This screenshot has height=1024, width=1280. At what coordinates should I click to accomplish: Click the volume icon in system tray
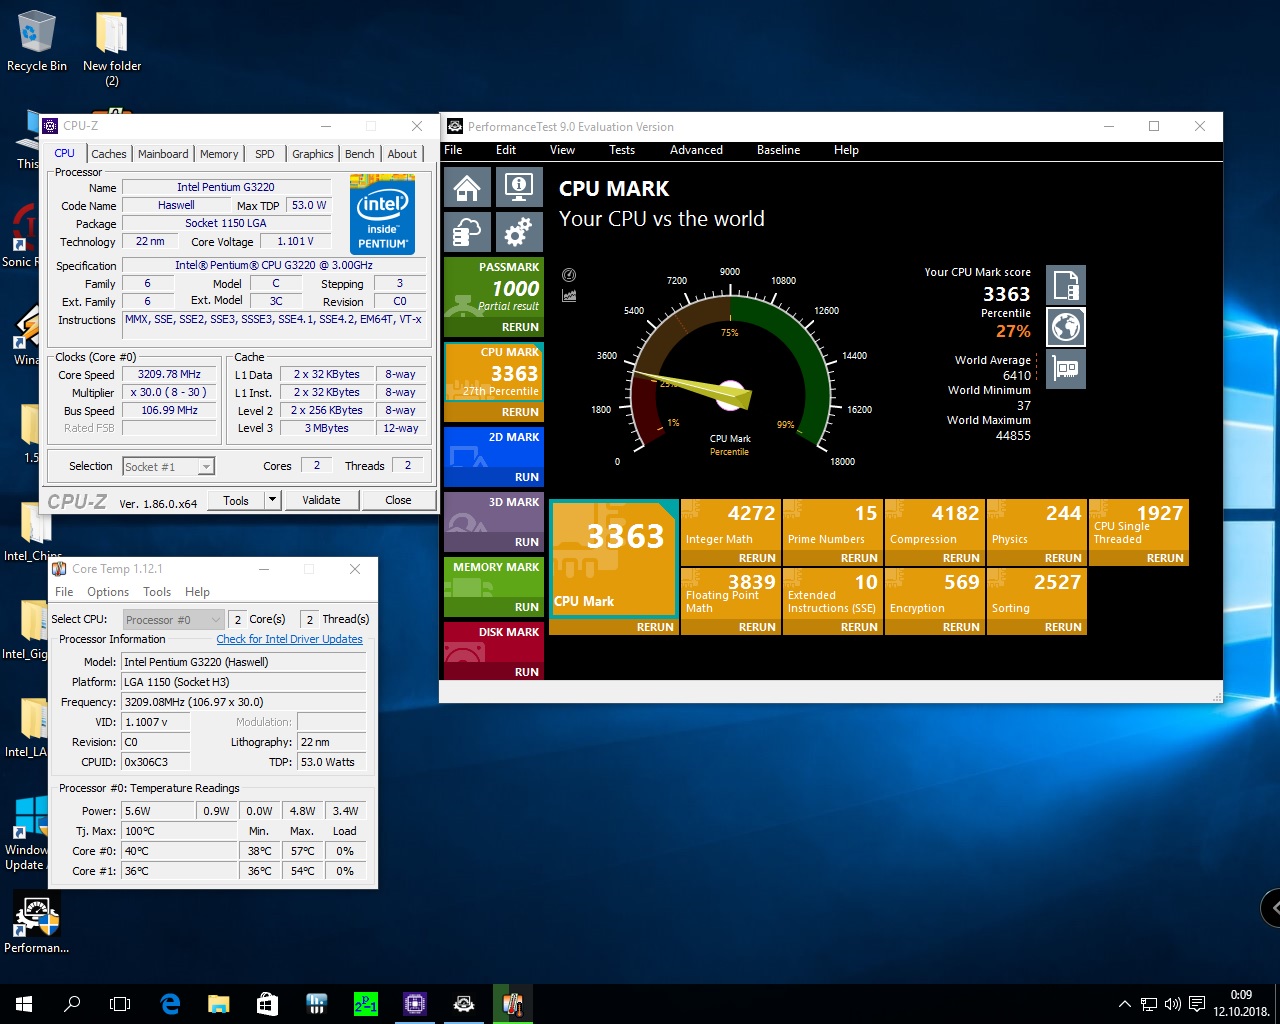[1172, 1003]
